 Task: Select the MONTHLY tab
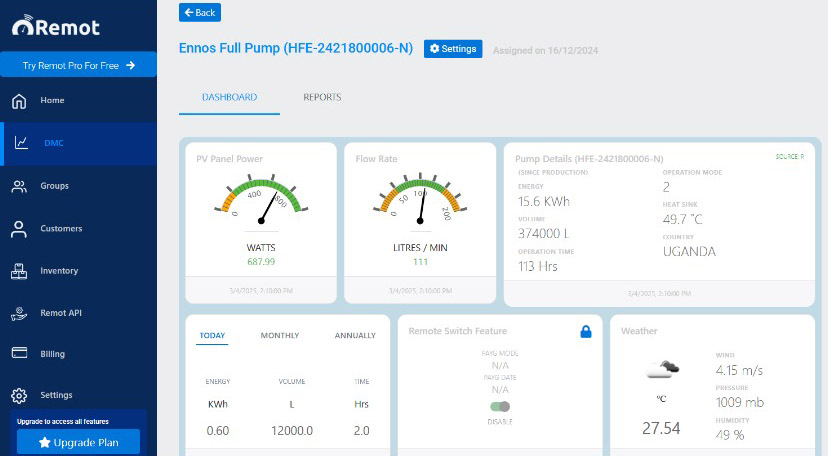pyautogui.click(x=280, y=336)
